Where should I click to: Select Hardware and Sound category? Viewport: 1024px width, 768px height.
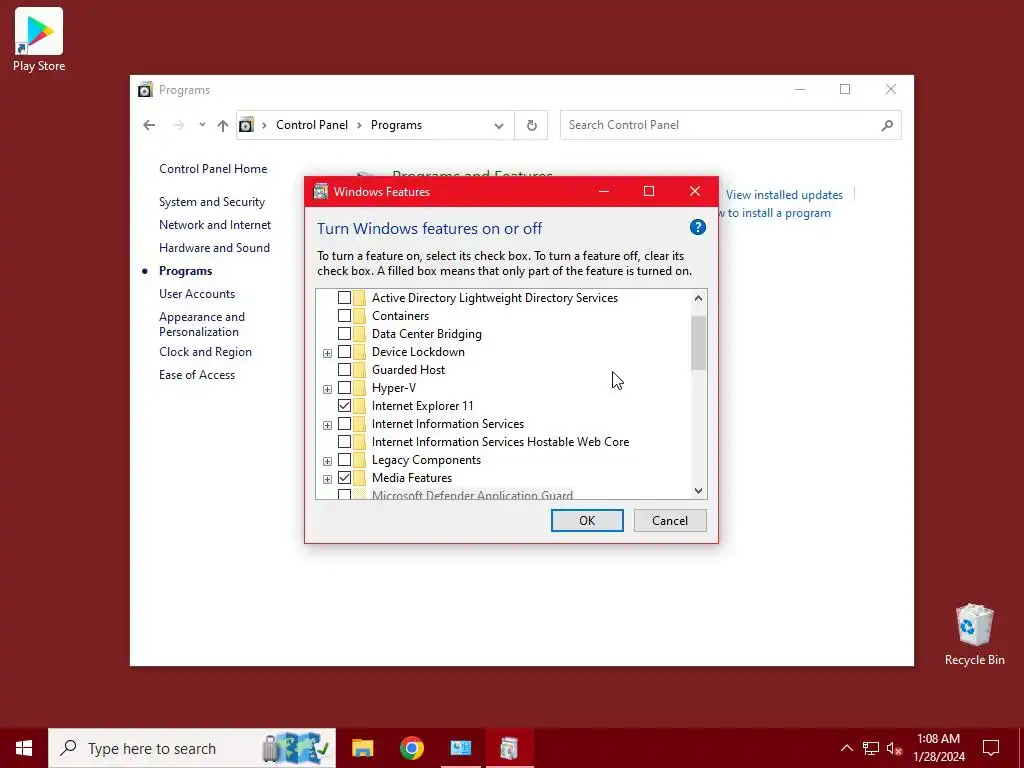214,248
